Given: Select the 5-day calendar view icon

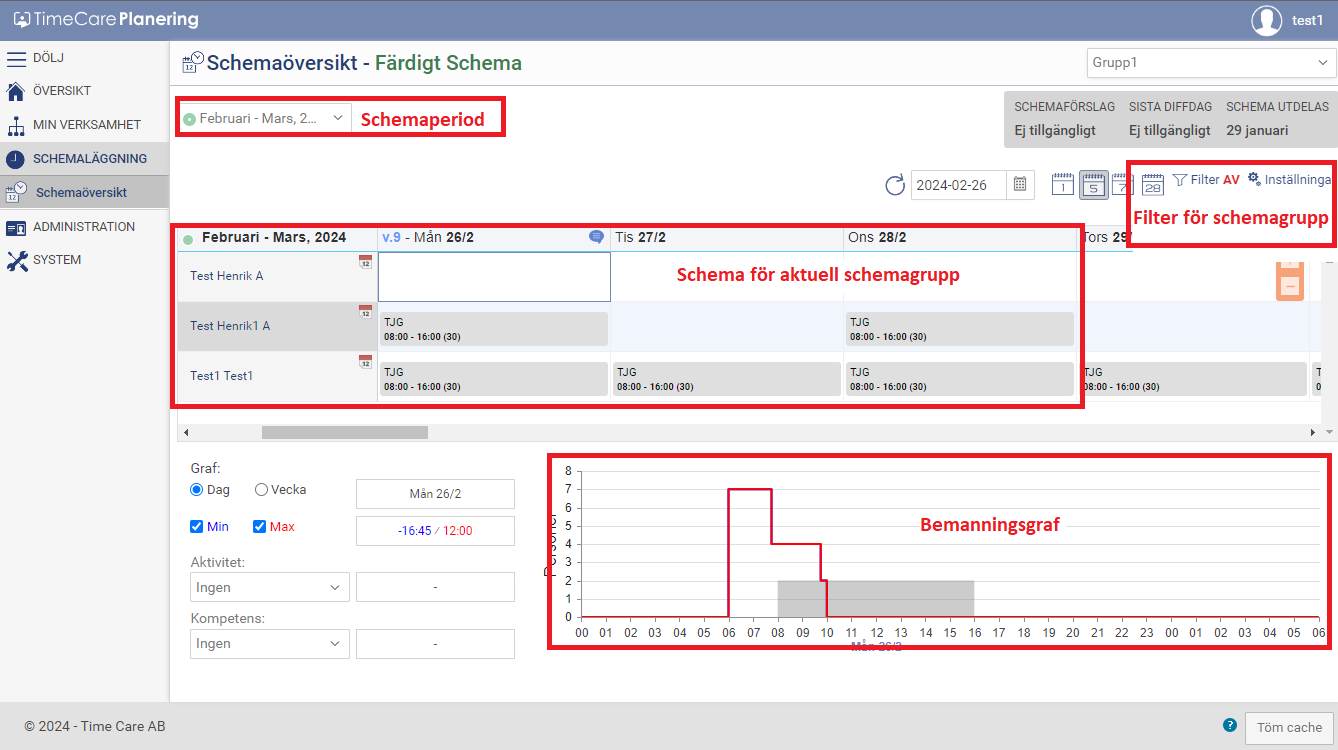Looking at the screenshot, I should [x=1093, y=185].
